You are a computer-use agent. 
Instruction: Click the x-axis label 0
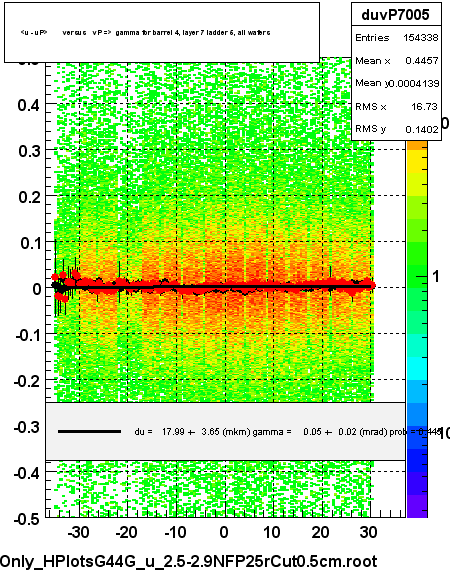224,532
